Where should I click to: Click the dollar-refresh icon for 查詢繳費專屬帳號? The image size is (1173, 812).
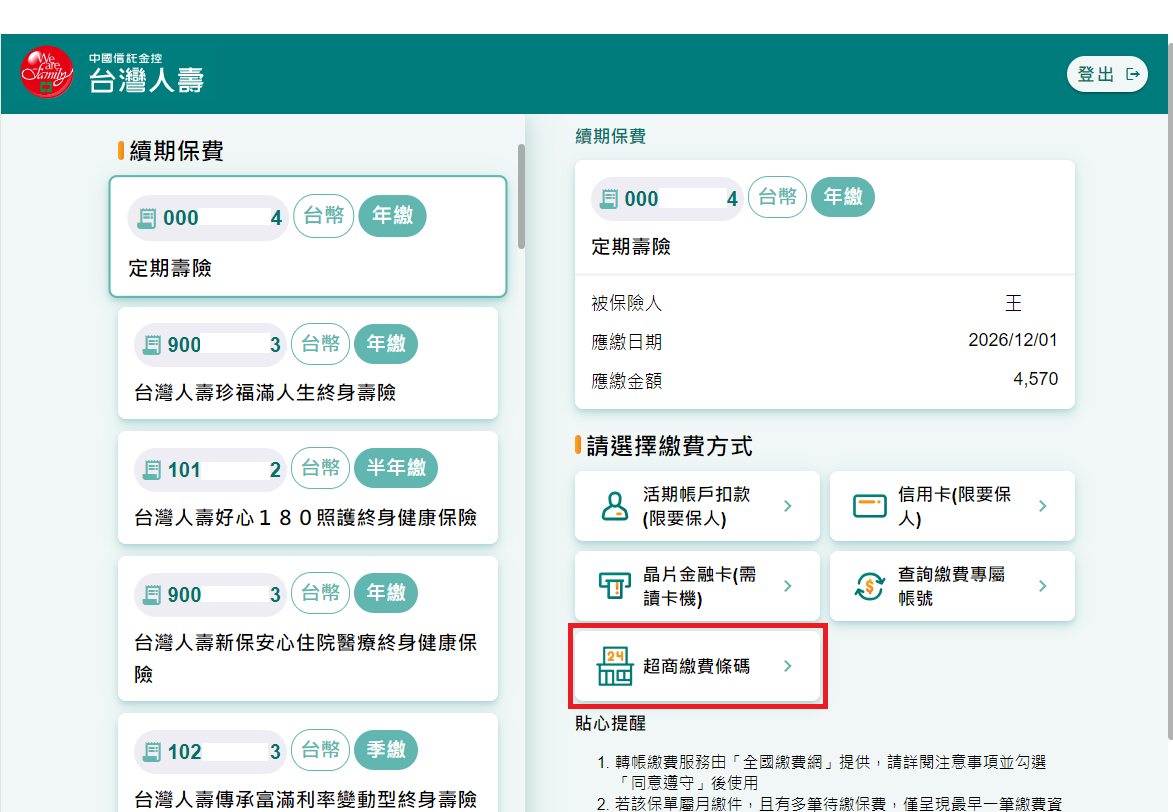click(870, 586)
